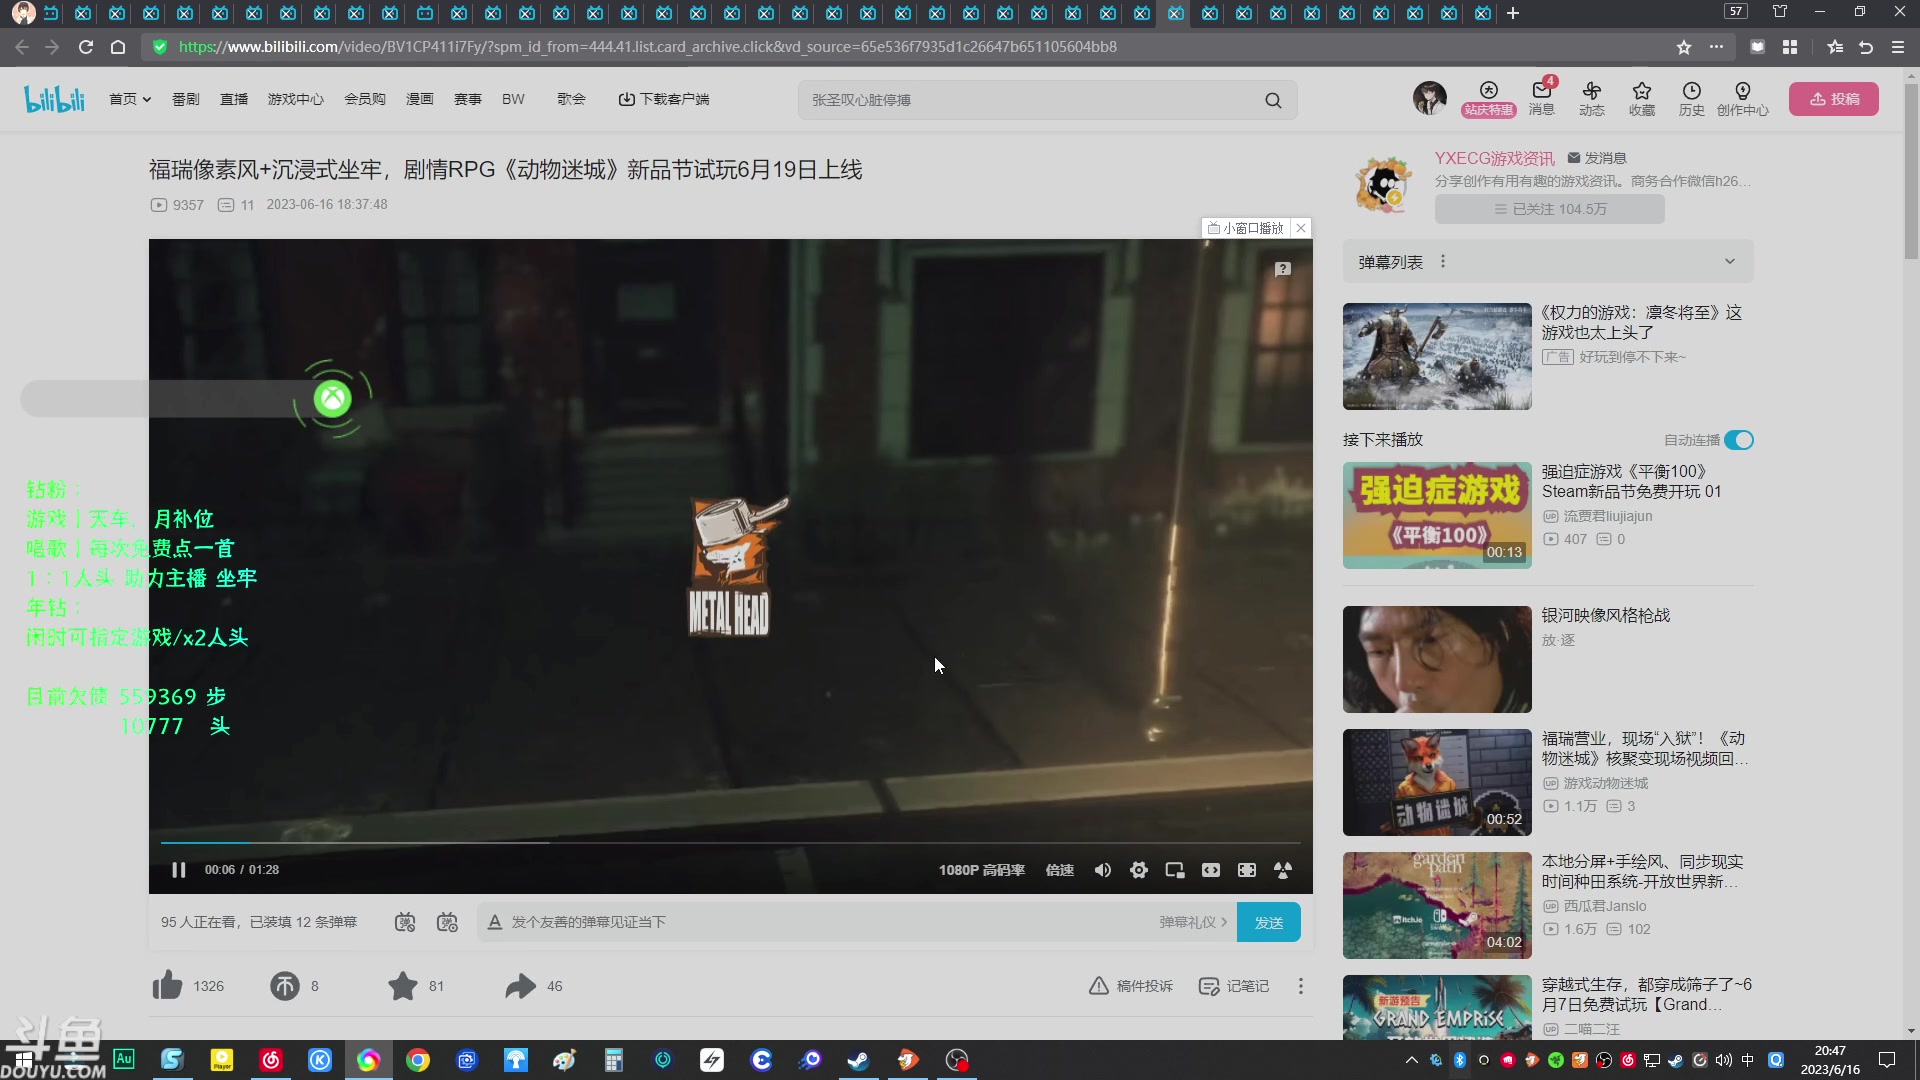Open the more options dots under the video
This screenshot has height=1080, width=1920.
click(1300, 986)
